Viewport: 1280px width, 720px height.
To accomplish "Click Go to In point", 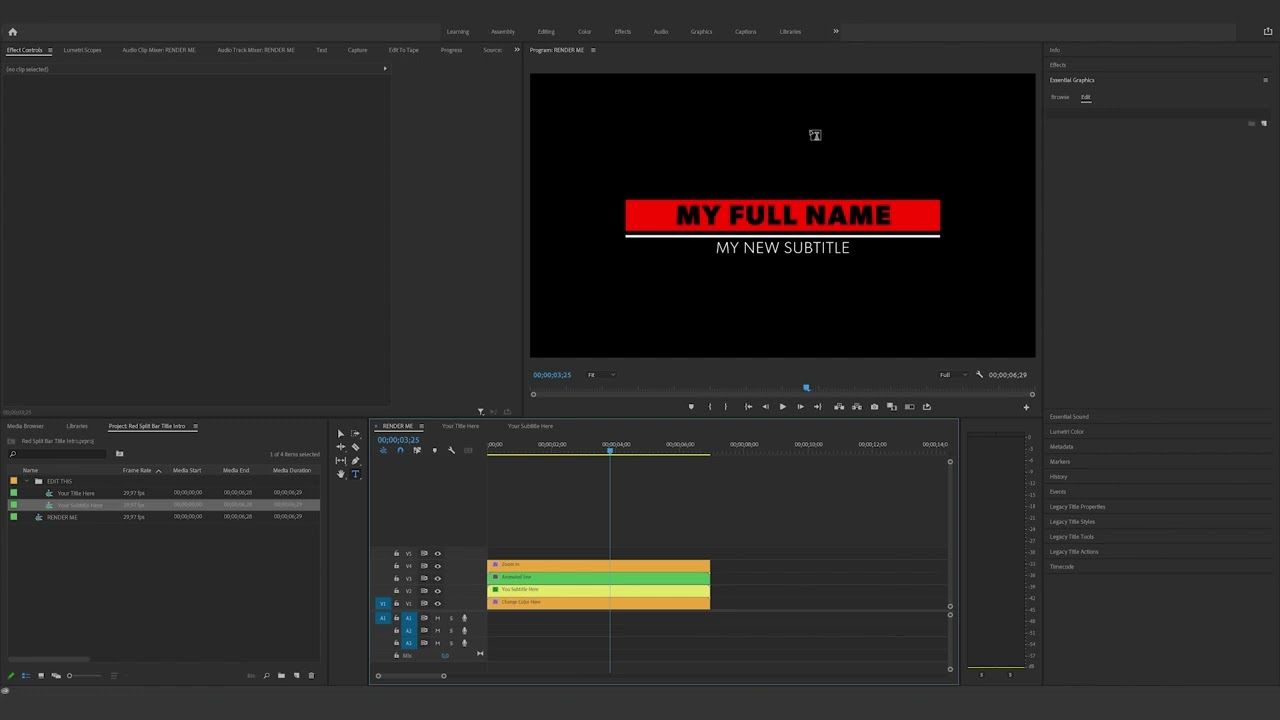I will (748, 407).
